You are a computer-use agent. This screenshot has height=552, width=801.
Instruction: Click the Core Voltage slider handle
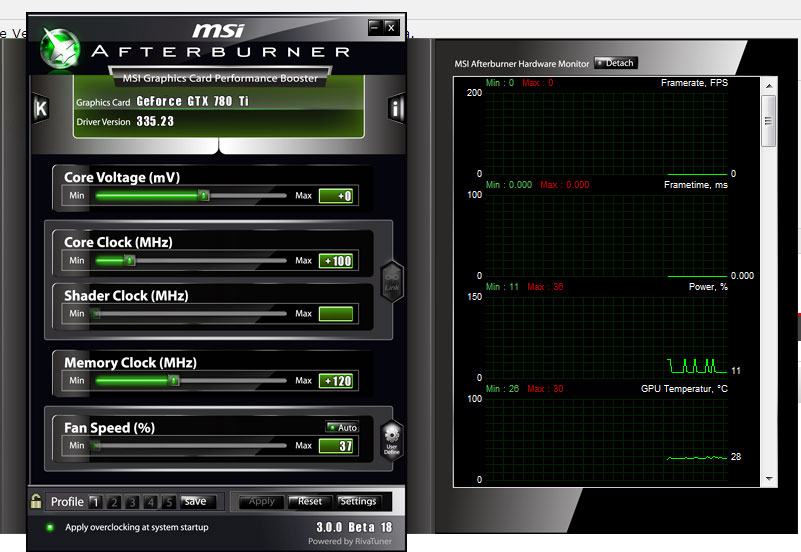(x=204, y=196)
